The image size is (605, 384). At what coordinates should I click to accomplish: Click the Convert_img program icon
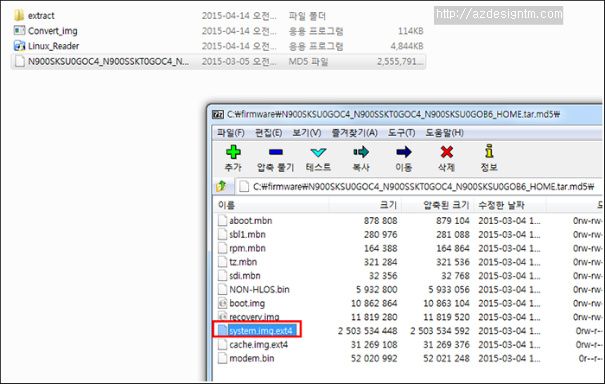(x=19, y=30)
